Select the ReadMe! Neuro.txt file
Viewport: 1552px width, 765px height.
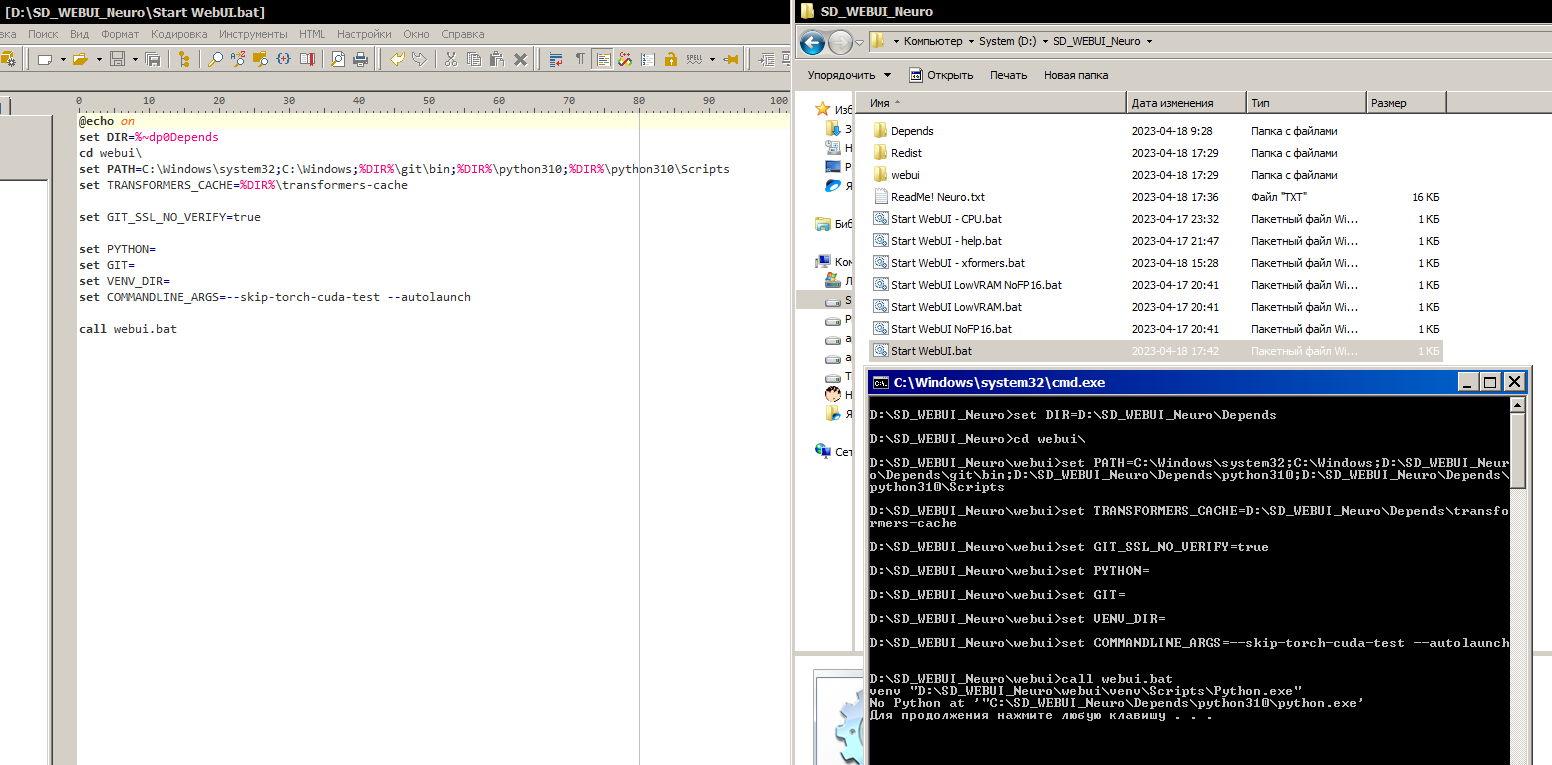click(x=937, y=197)
